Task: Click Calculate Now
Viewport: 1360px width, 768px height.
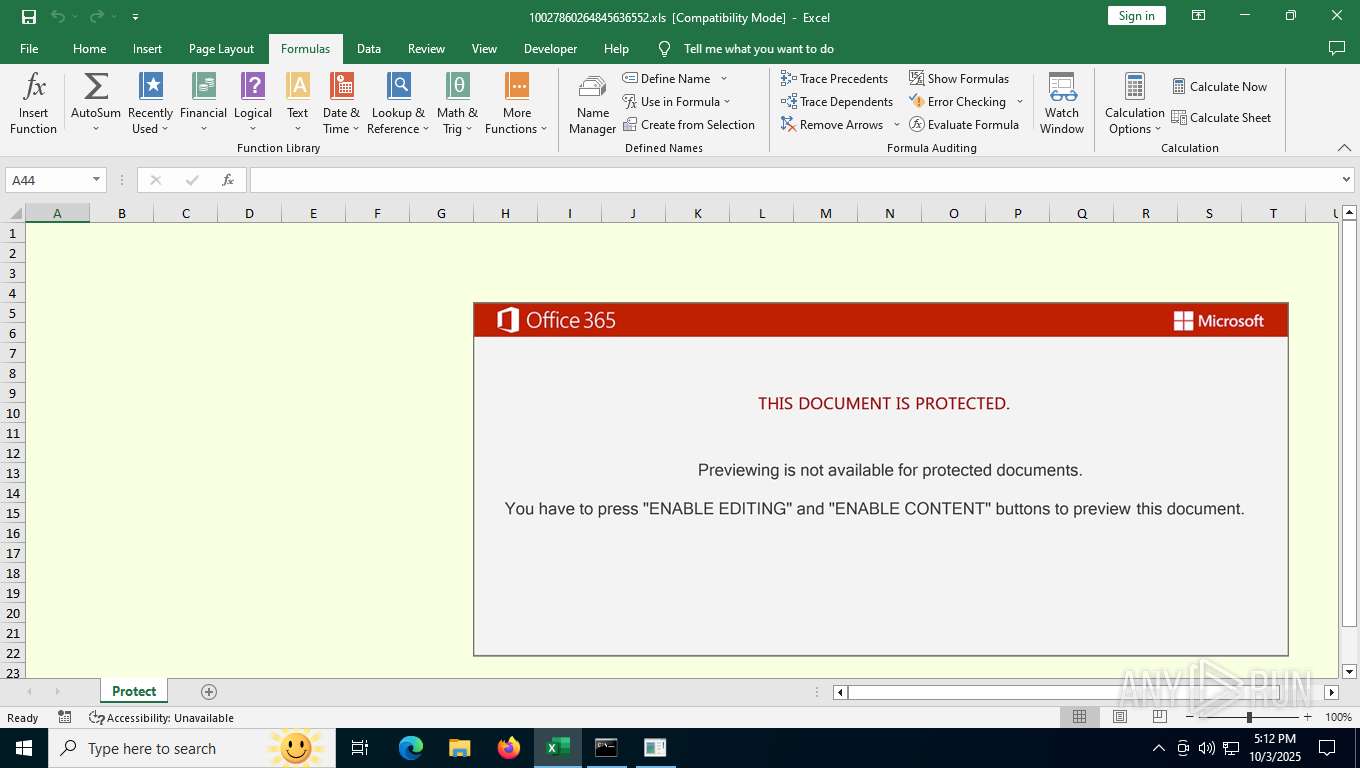Action: (1219, 86)
